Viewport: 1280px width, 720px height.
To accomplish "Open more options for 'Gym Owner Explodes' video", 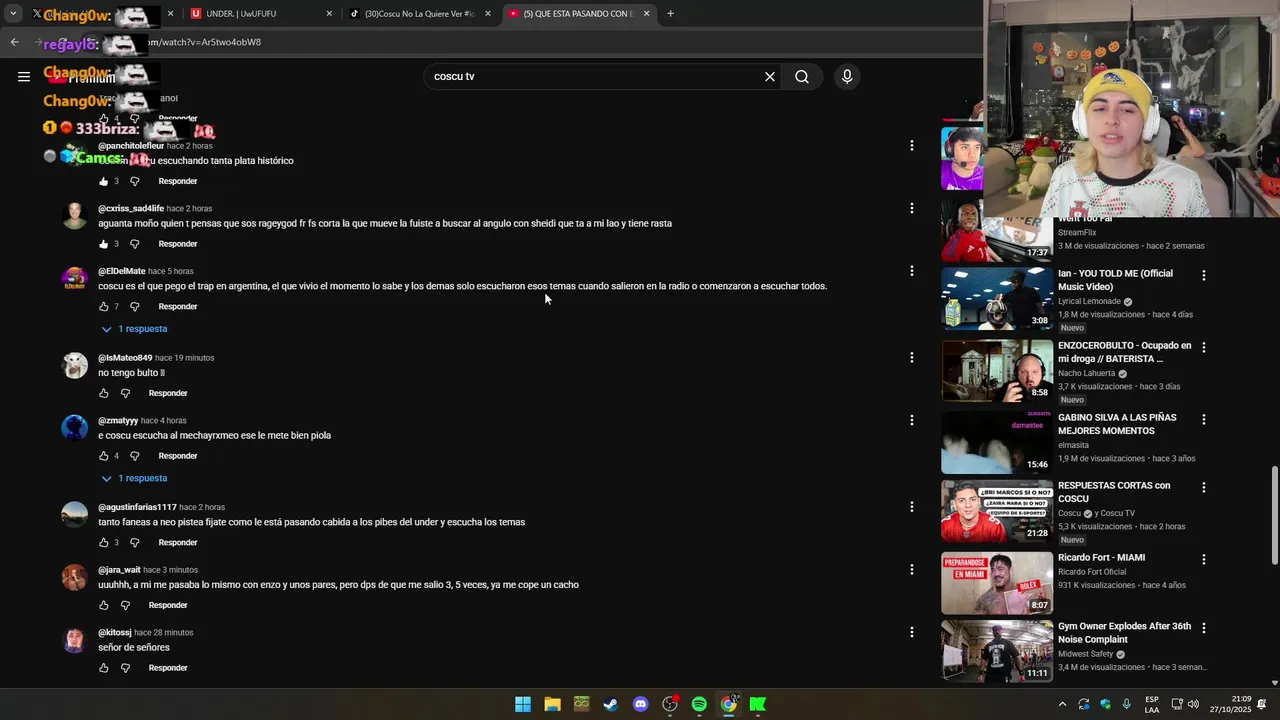I will pos(1203,628).
